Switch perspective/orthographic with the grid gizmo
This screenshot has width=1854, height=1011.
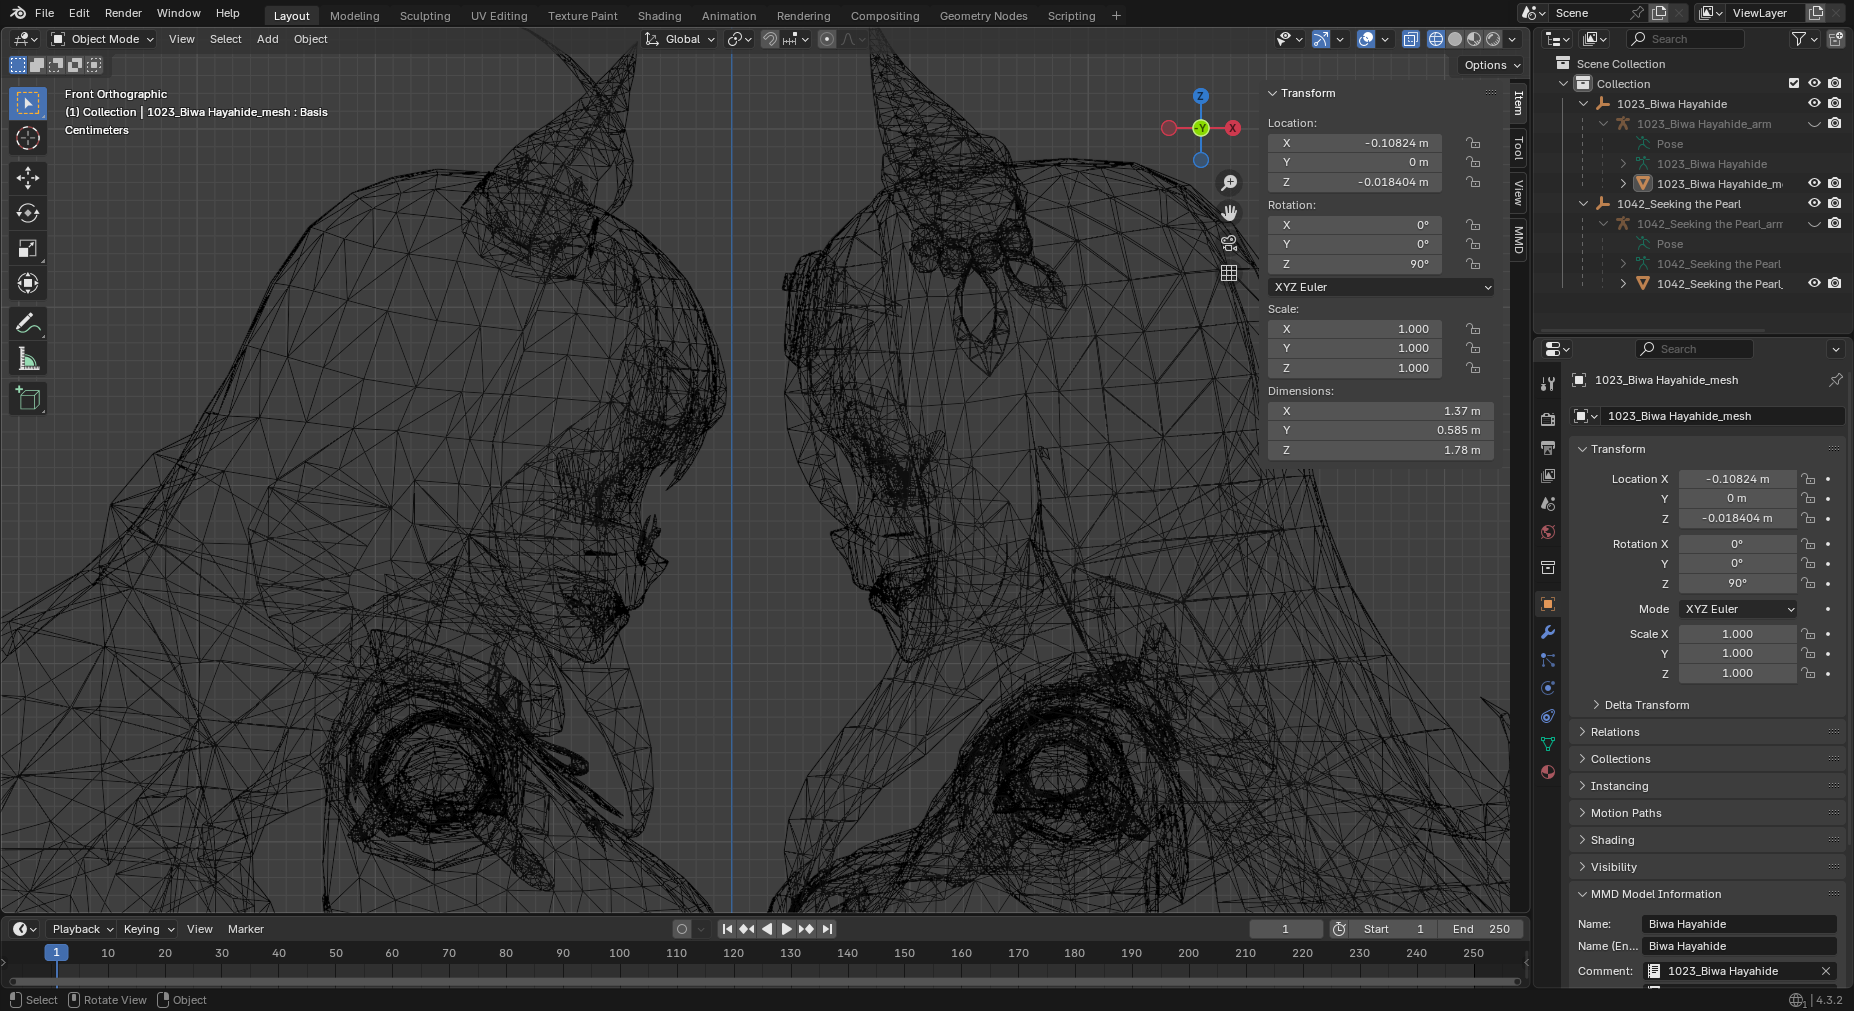(x=1229, y=273)
